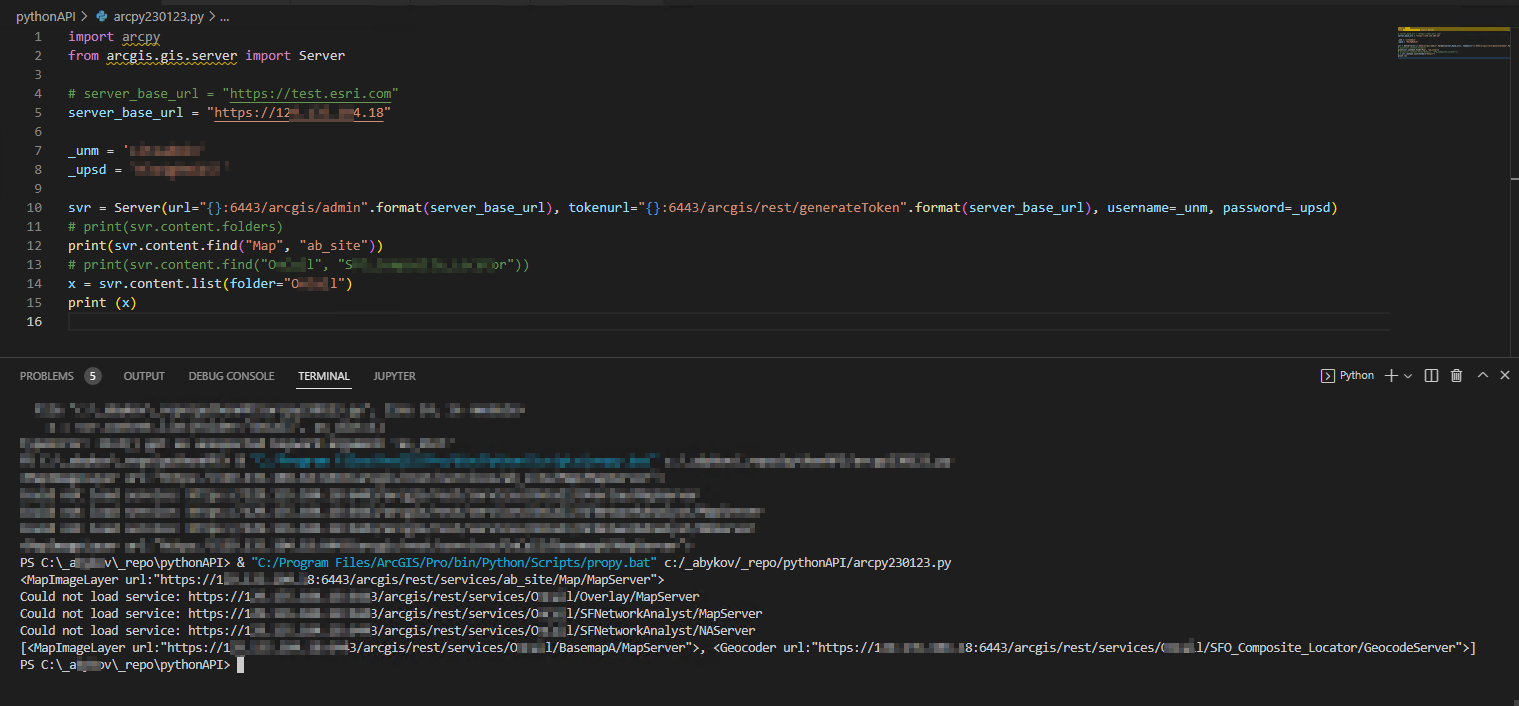
Task: Click the propy.bat path in the last command
Action: point(454,563)
